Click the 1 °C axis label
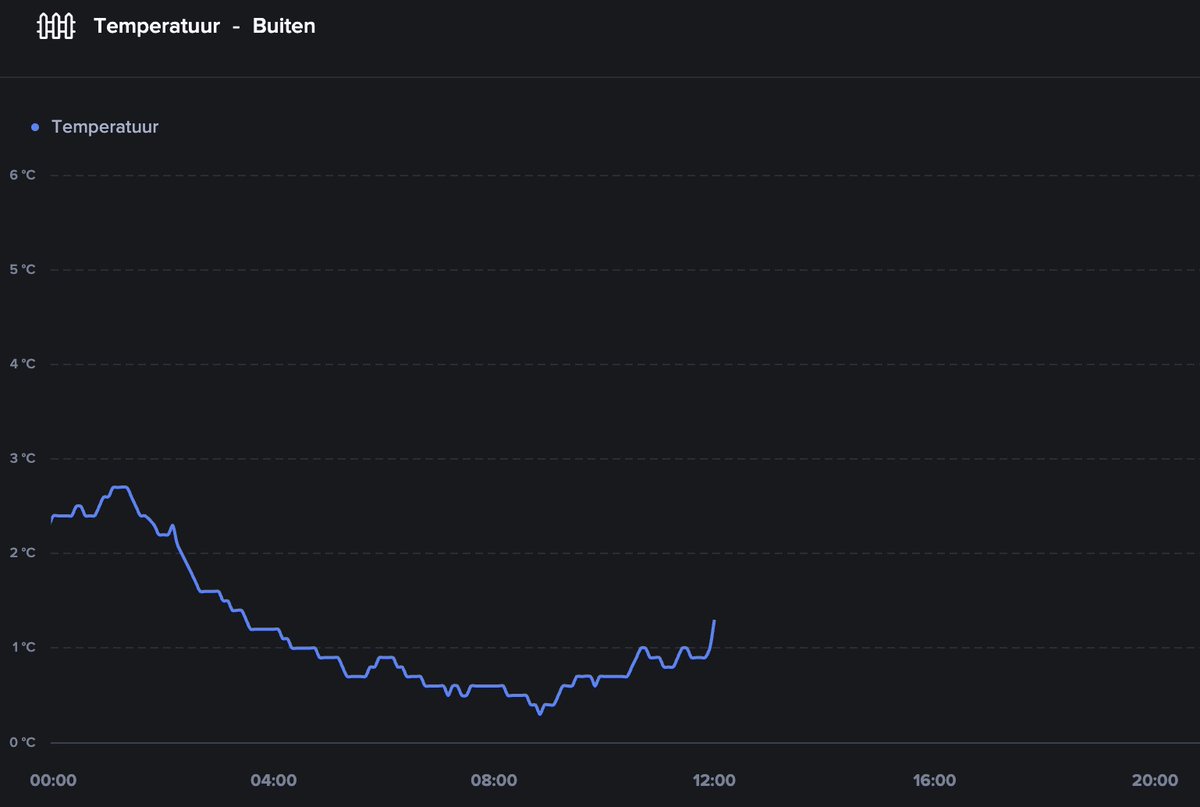Viewport: 1200px width, 807px height. pyautogui.click(x=23, y=648)
